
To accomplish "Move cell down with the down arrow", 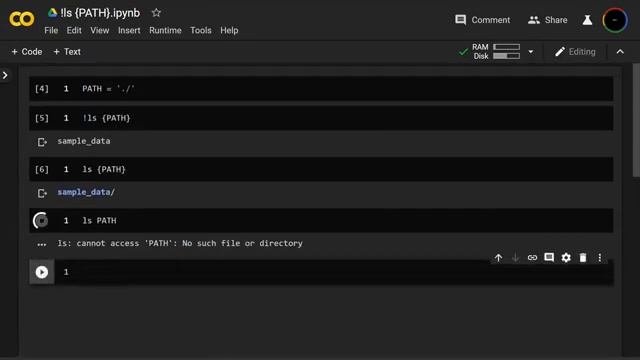I will (x=516, y=258).
